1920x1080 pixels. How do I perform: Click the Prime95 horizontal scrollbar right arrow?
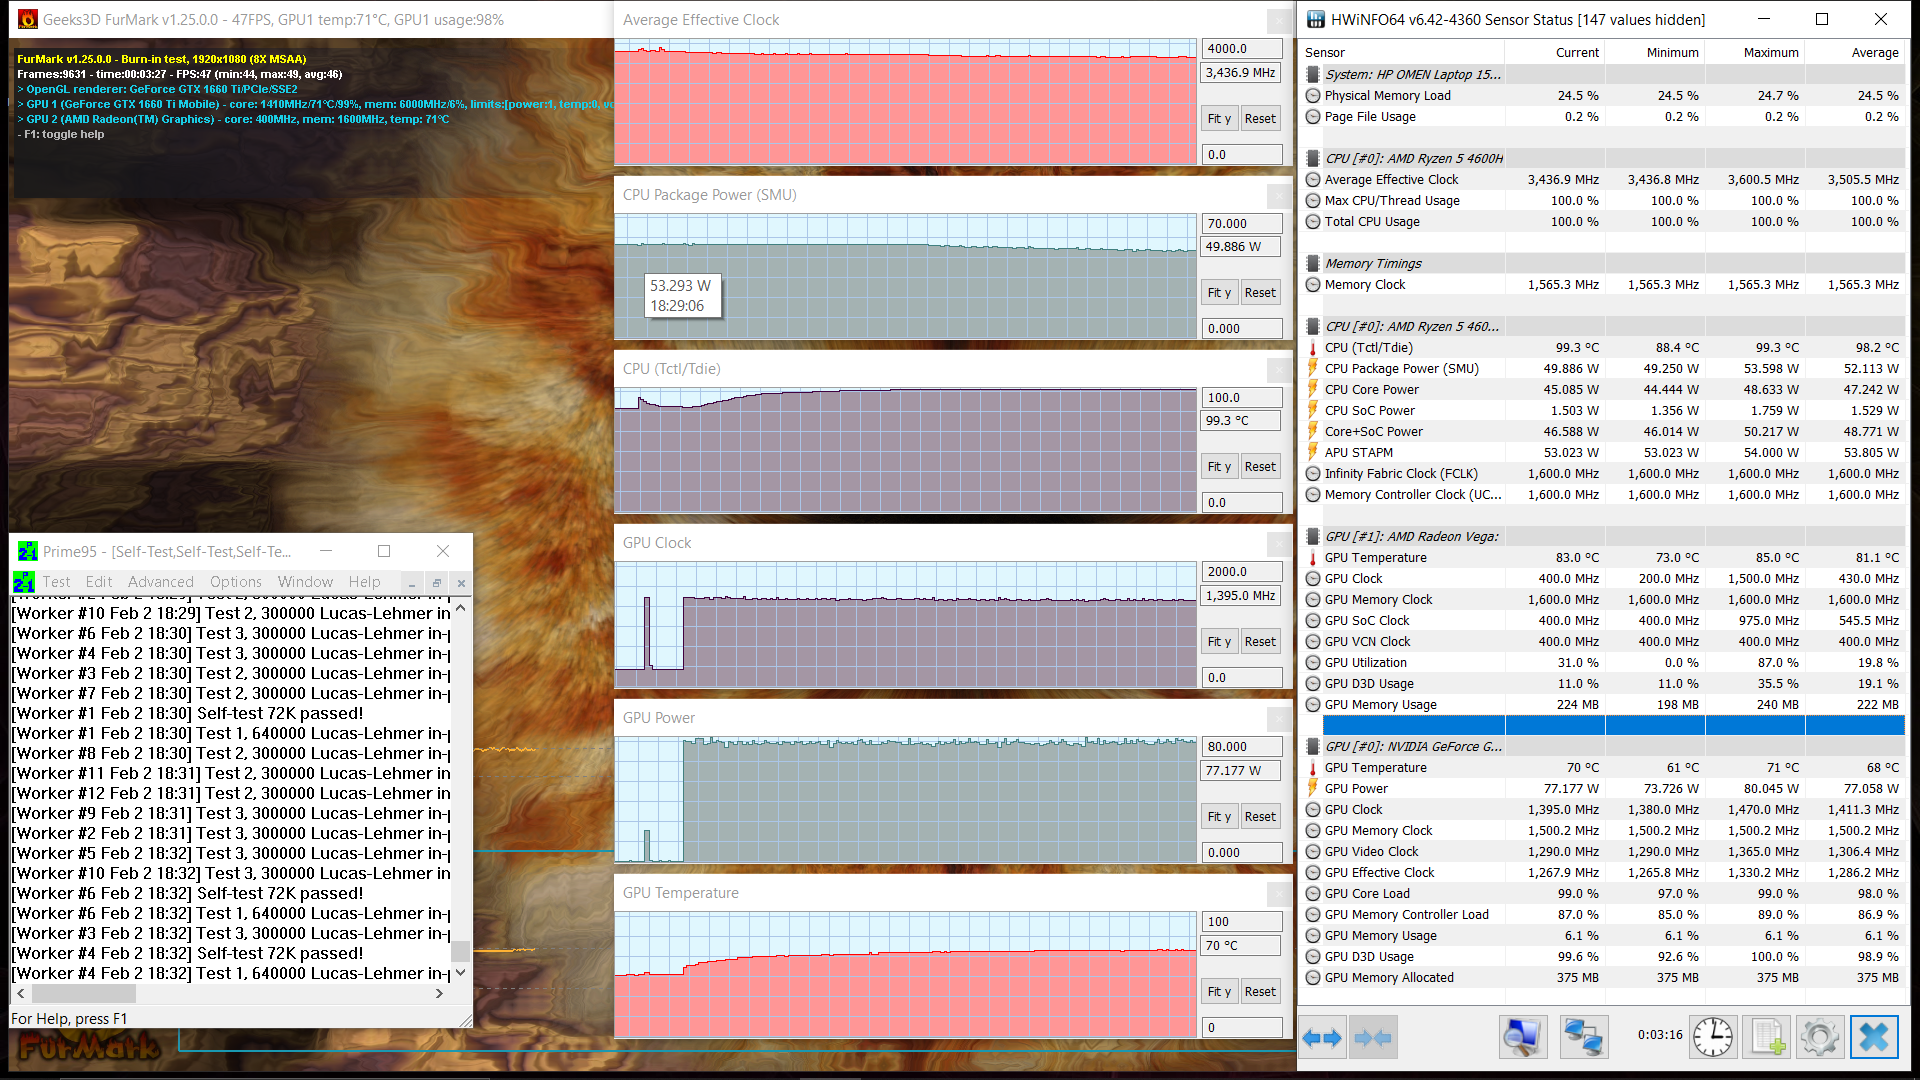439,993
